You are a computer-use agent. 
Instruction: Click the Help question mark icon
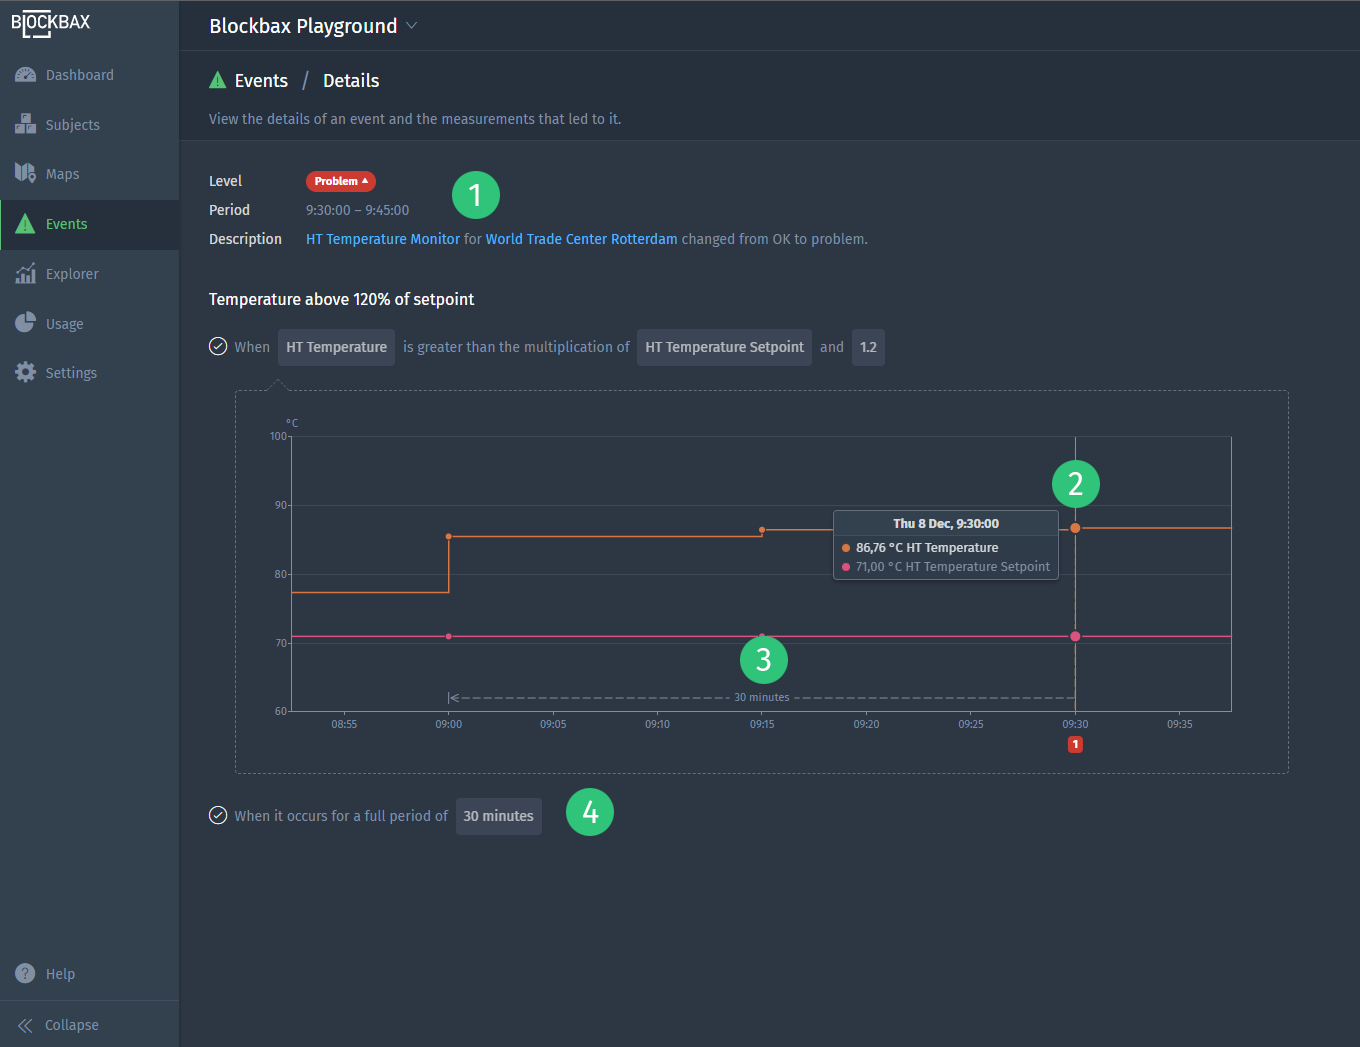[26, 973]
